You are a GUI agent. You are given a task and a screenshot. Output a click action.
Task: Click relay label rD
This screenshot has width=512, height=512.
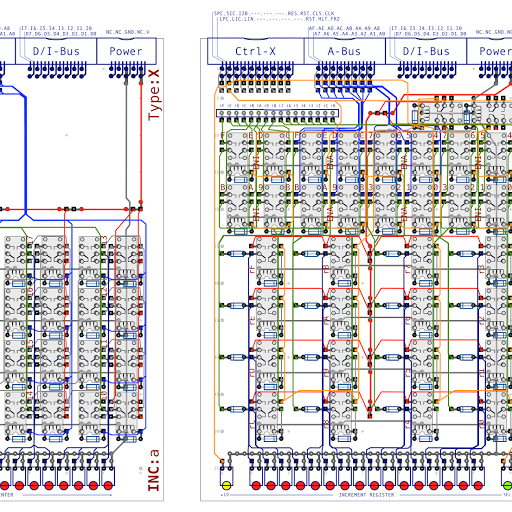[x=252, y=372]
